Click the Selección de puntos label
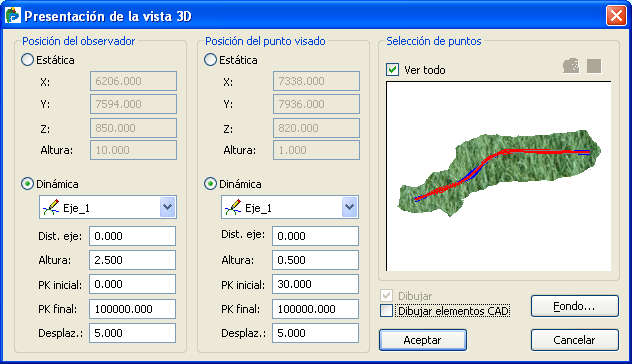This screenshot has width=632, height=364. (434, 41)
